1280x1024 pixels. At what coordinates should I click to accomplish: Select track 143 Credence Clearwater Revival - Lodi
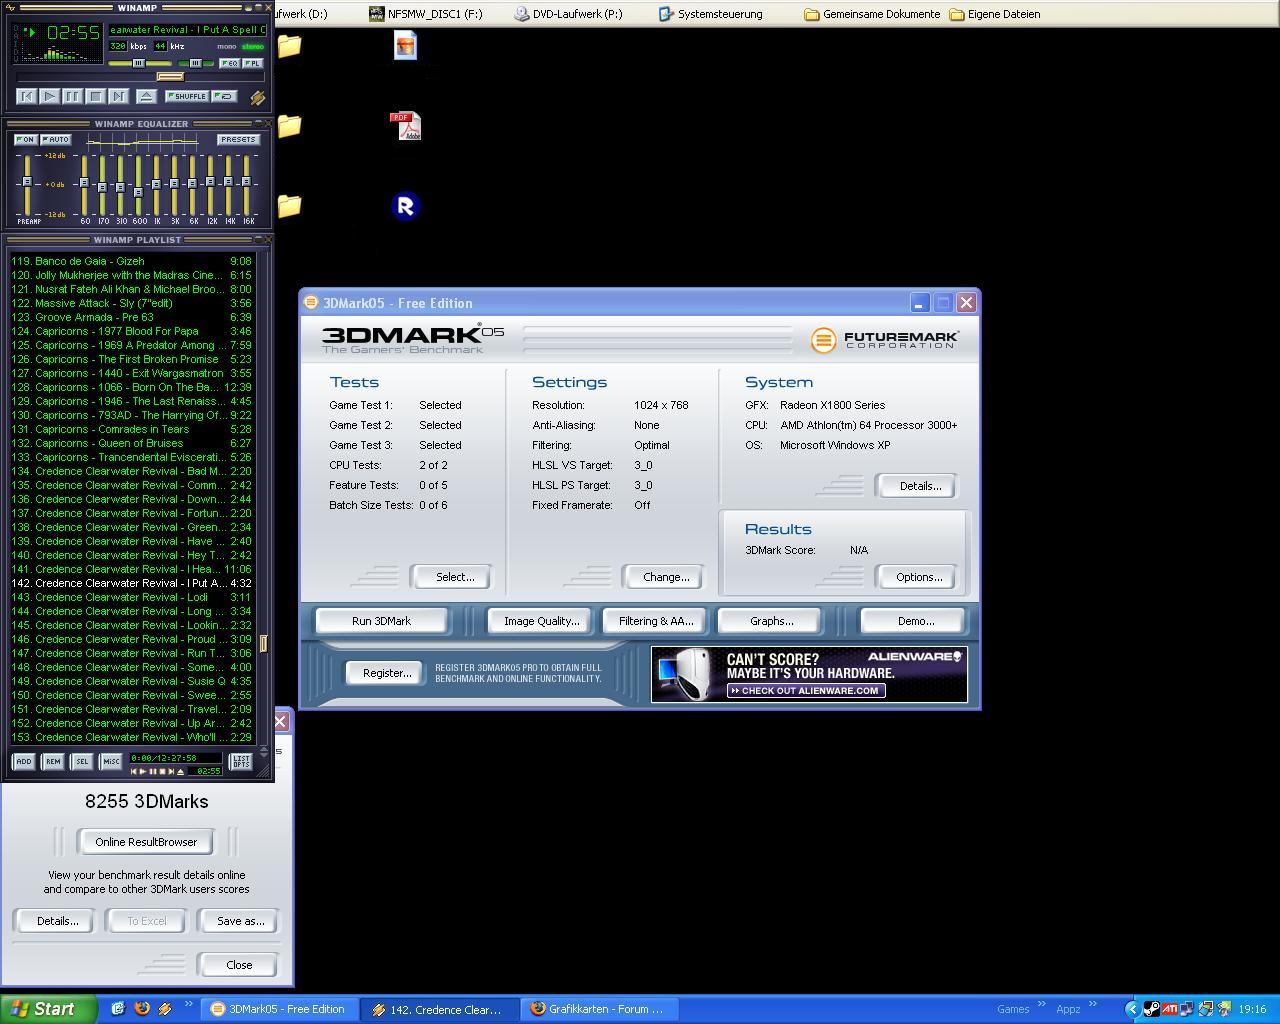coord(132,597)
